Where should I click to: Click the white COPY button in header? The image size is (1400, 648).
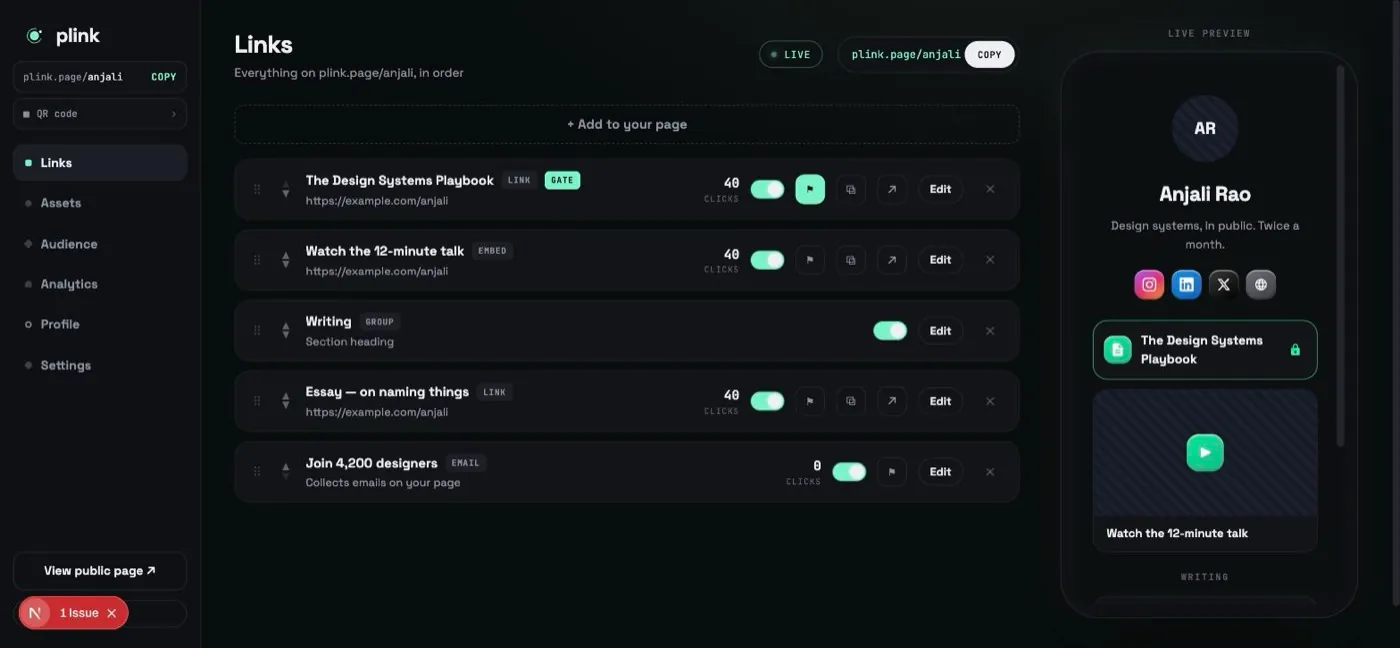click(x=989, y=55)
